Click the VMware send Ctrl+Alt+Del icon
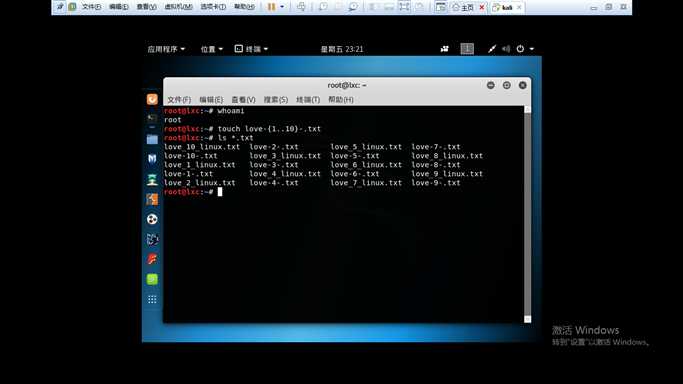683x384 pixels. (x=301, y=7)
